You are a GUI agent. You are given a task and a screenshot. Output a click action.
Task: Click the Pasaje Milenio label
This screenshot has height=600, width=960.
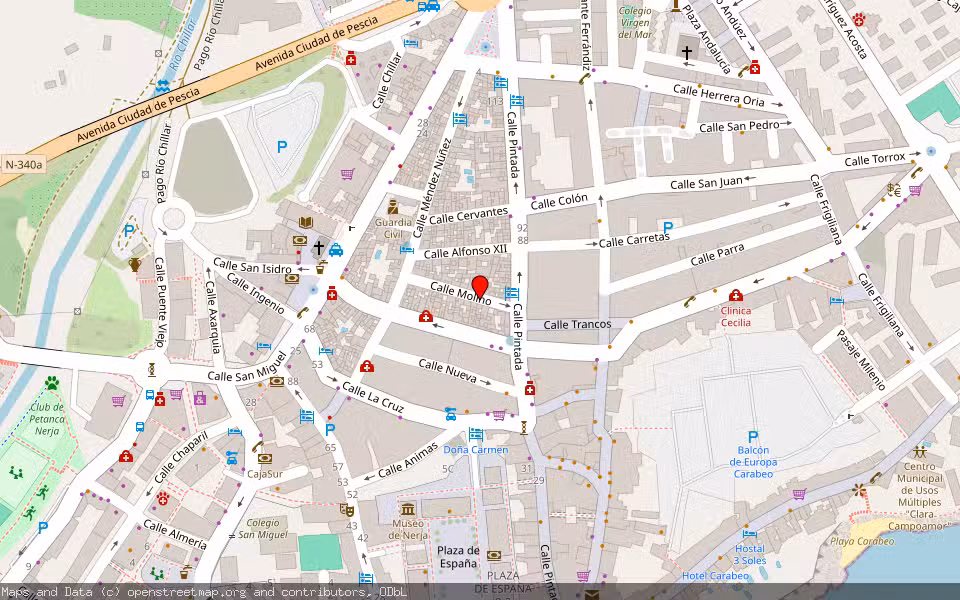click(x=861, y=360)
